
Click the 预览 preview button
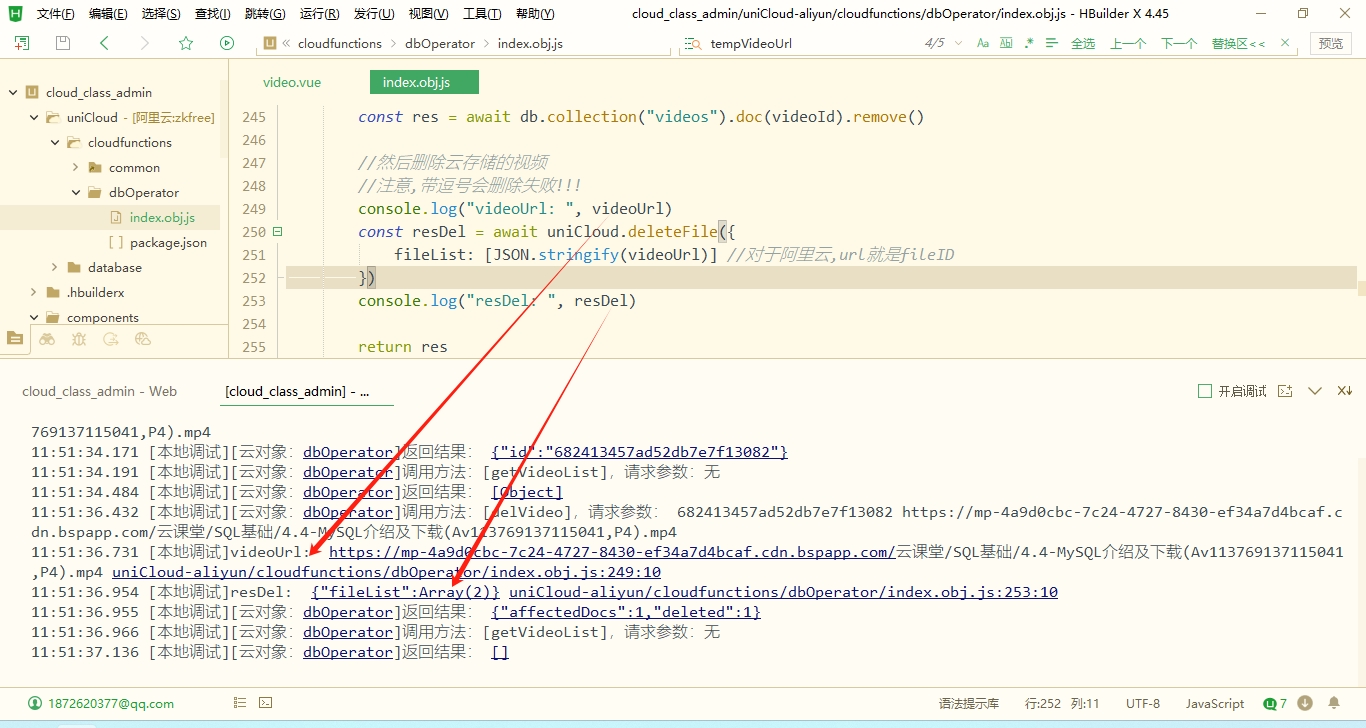1331,43
